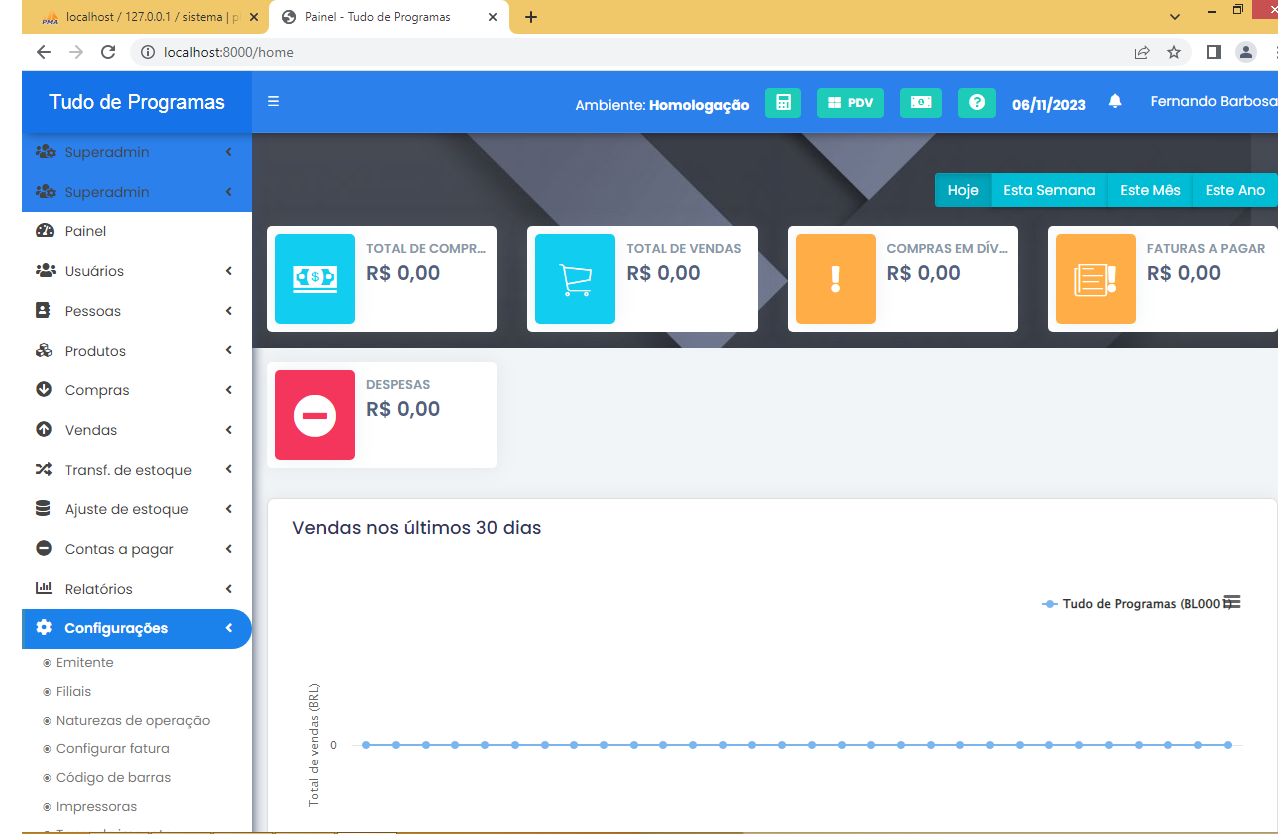Open the PDV button
The width and height of the screenshot is (1281, 834).
click(x=850, y=103)
